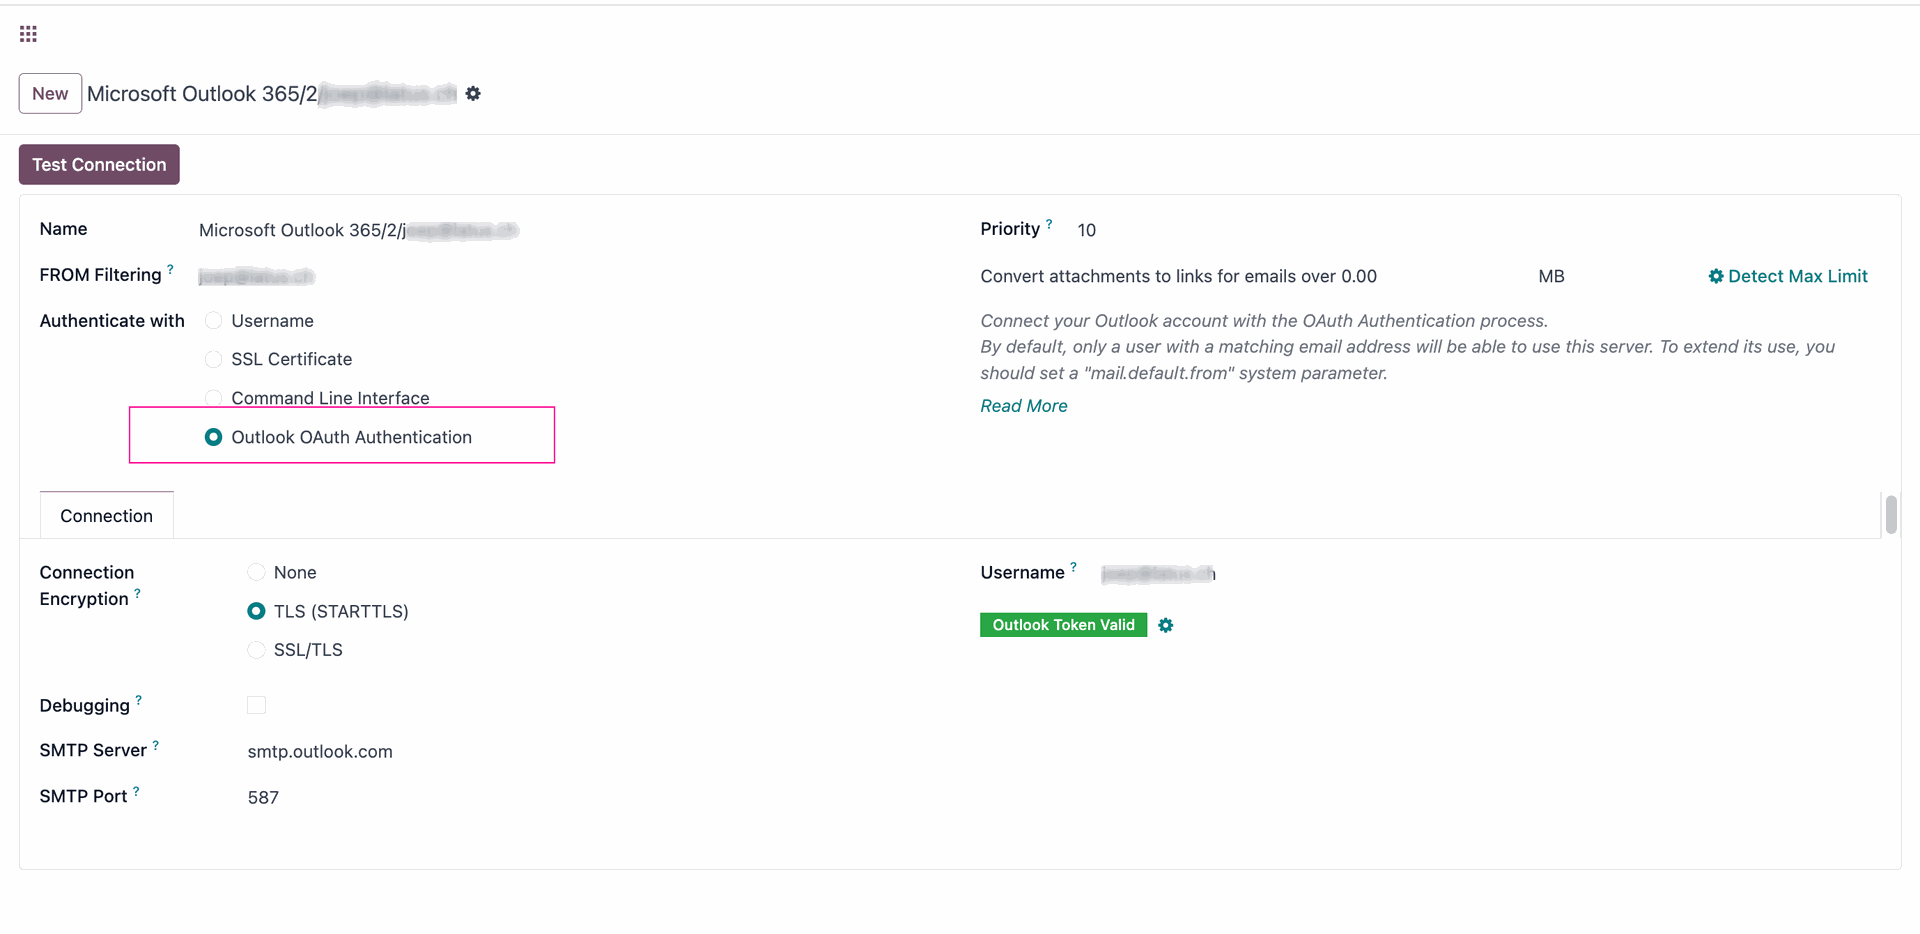Click the gear icon beside Outlook Token Valid
Image resolution: width=1920 pixels, height=934 pixels.
(x=1166, y=625)
